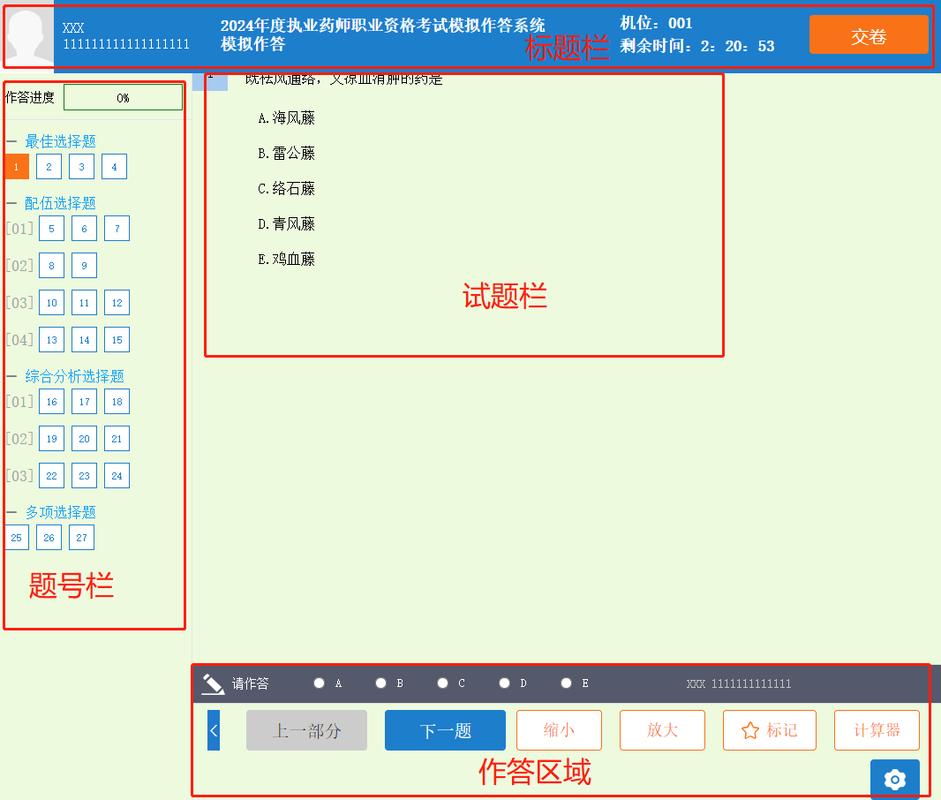Open question 25 box
Image resolution: width=941 pixels, height=800 pixels.
pyautogui.click(x=16, y=538)
